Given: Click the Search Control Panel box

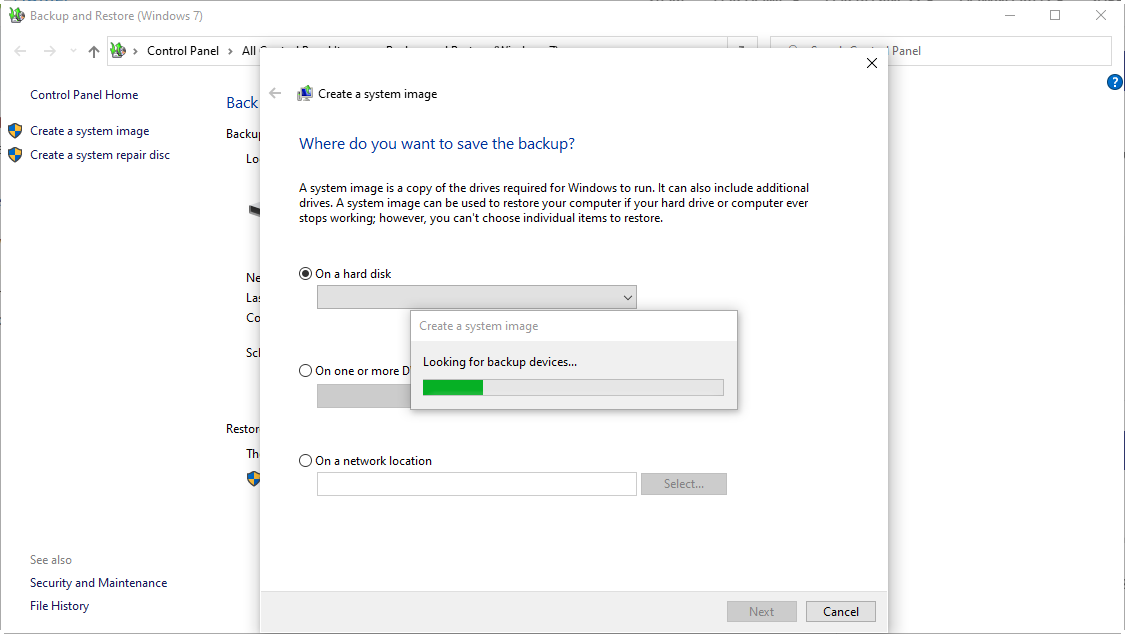Looking at the screenshot, I should (941, 51).
